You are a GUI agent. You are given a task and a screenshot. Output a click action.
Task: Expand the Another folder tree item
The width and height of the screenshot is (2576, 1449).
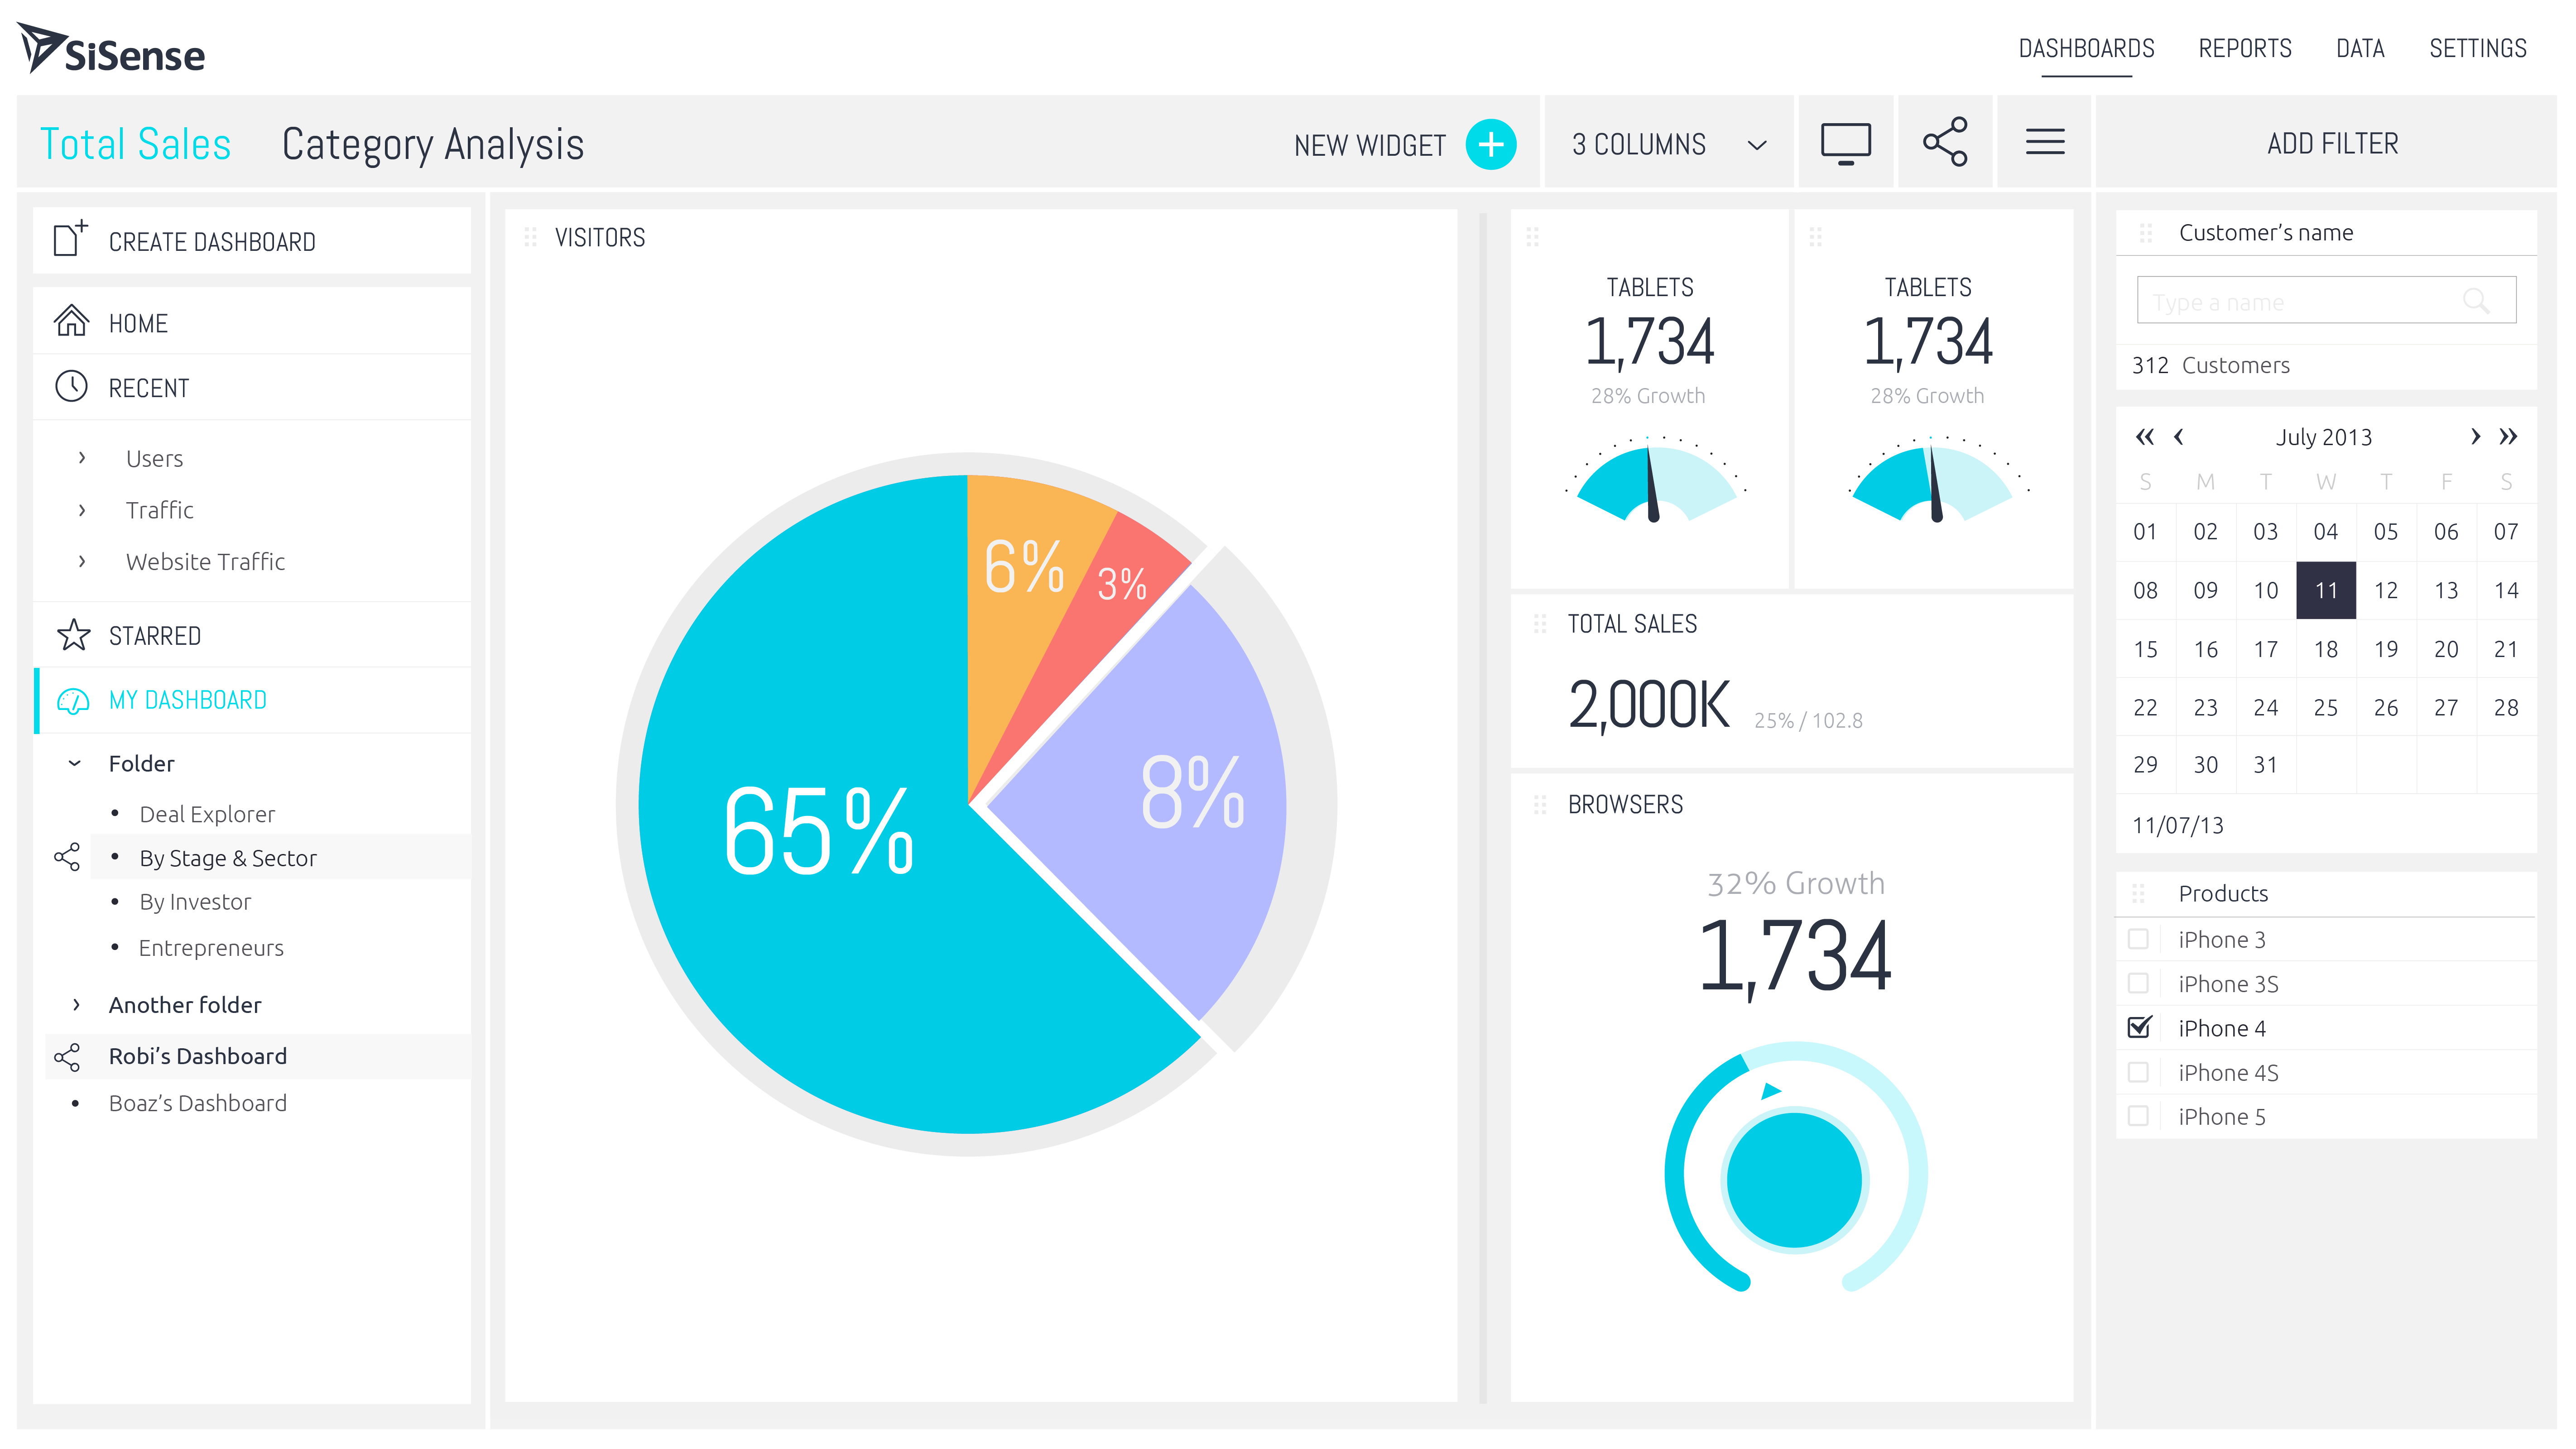point(76,1004)
